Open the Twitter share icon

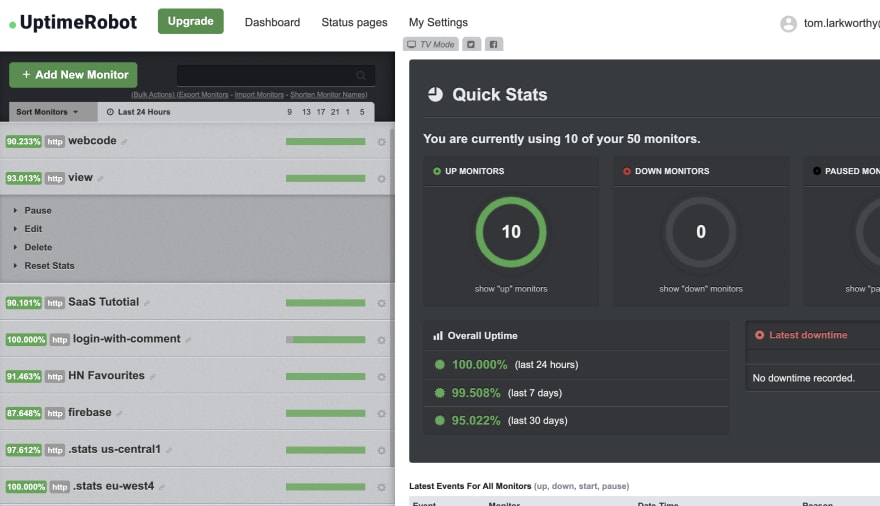[471, 44]
